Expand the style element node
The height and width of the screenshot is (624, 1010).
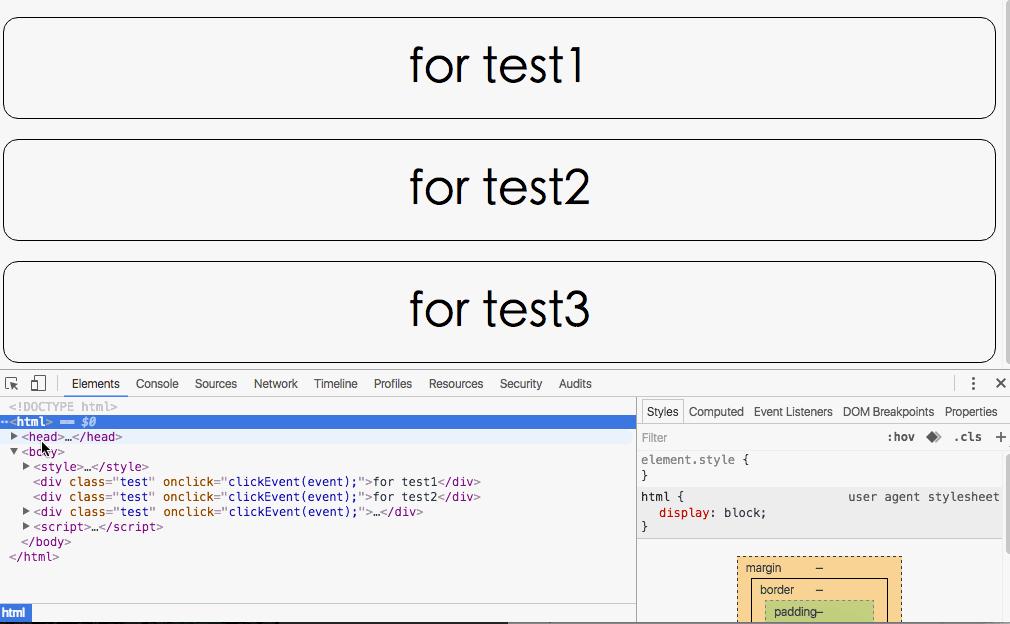coord(26,466)
